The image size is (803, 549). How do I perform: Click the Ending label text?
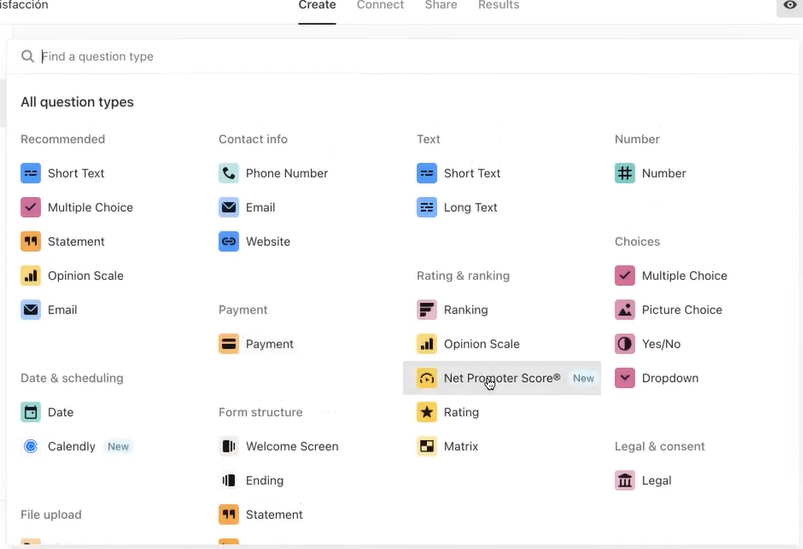point(264,480)
